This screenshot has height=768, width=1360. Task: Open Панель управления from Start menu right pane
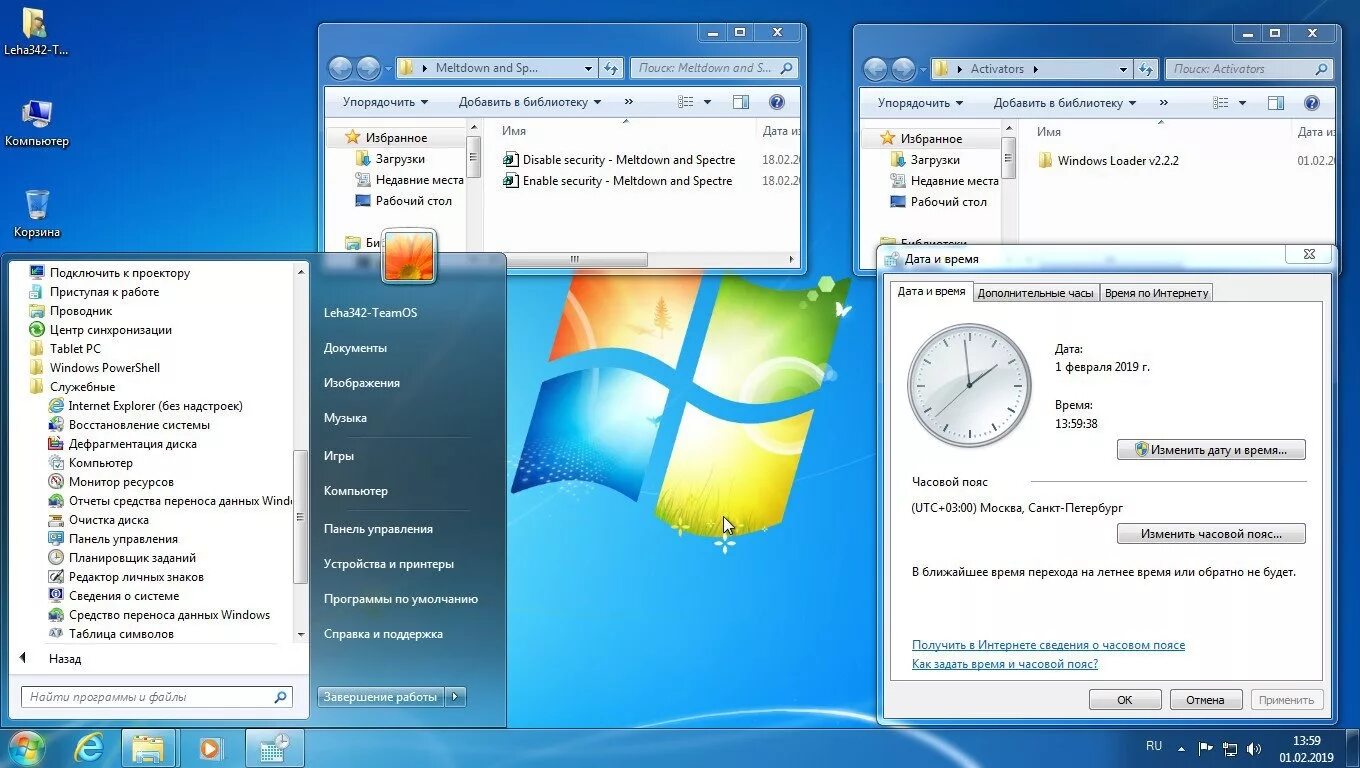(x=378, y=529)
